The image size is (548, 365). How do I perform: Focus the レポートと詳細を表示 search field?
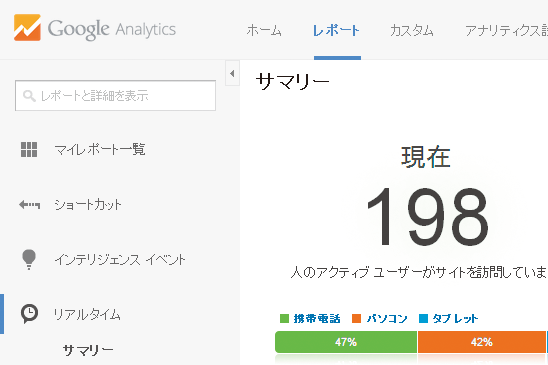coord(115,95)
